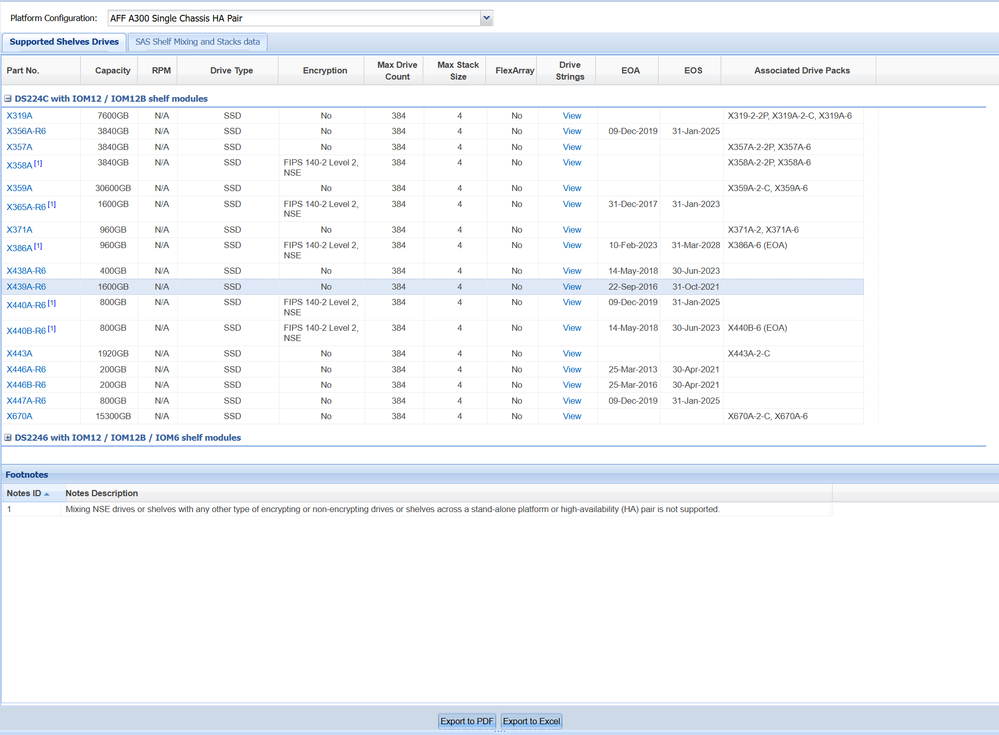
Task: Click the EOA column header
Action: click(x=630, y=71)
